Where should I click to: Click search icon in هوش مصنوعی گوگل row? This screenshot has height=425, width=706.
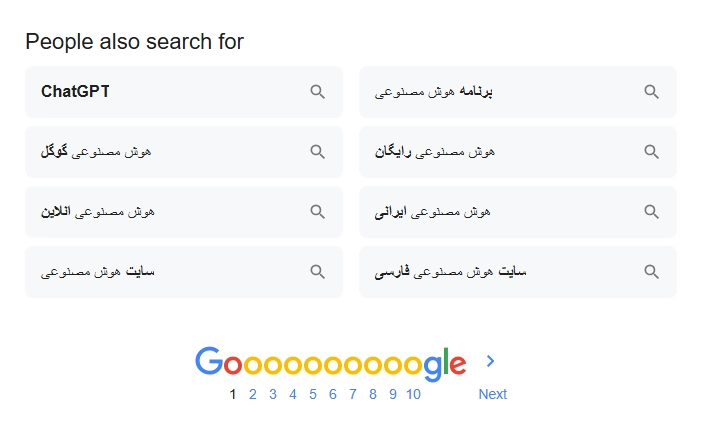317,152
